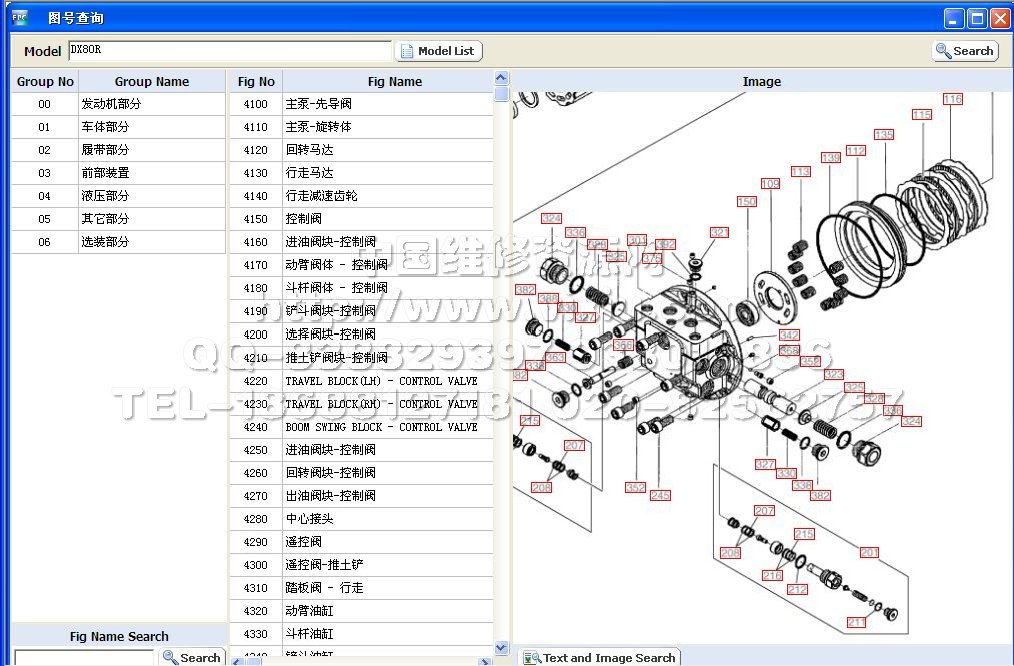This screenshot has height=666, width=1014.
Task: Select group 04 液压部分
Action: 110,196
